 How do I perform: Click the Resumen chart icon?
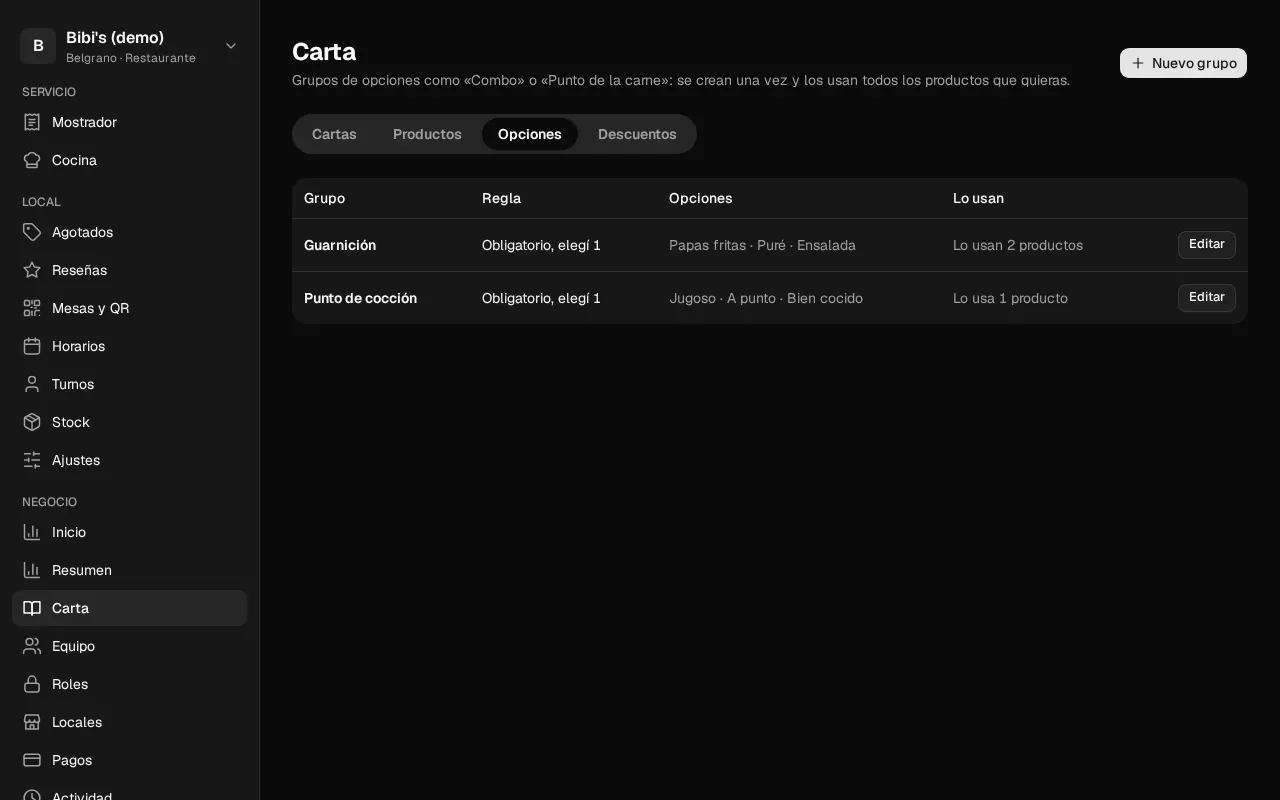32,570
